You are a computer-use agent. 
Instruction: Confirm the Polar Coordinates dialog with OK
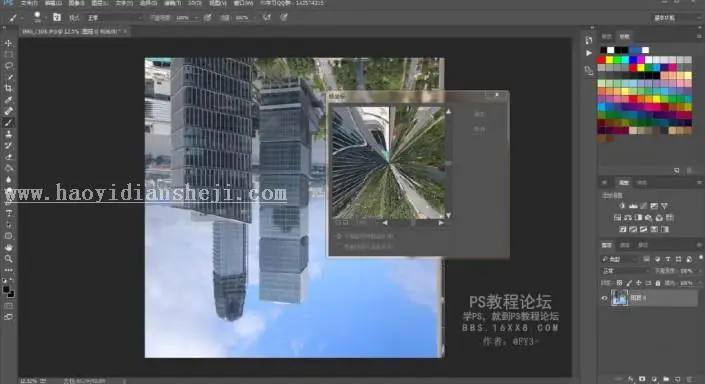tap(479, 114)
